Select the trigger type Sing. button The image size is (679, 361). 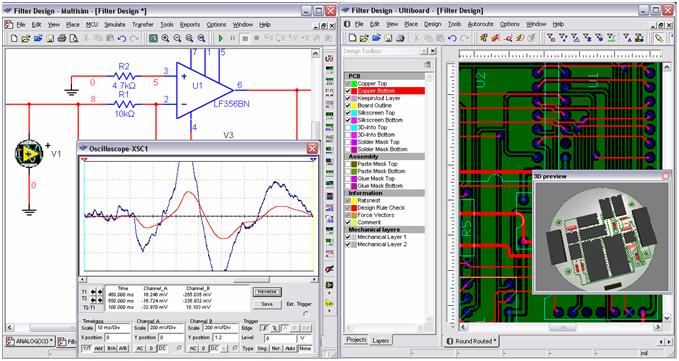262,348
